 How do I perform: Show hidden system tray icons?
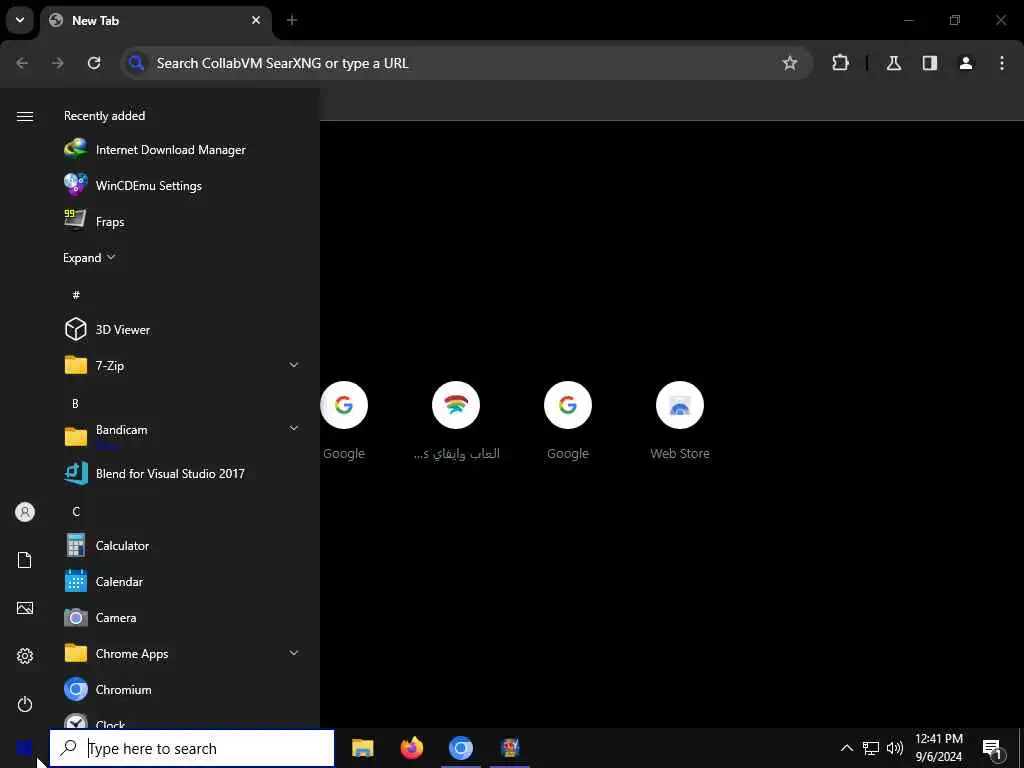tap(846, 748)
